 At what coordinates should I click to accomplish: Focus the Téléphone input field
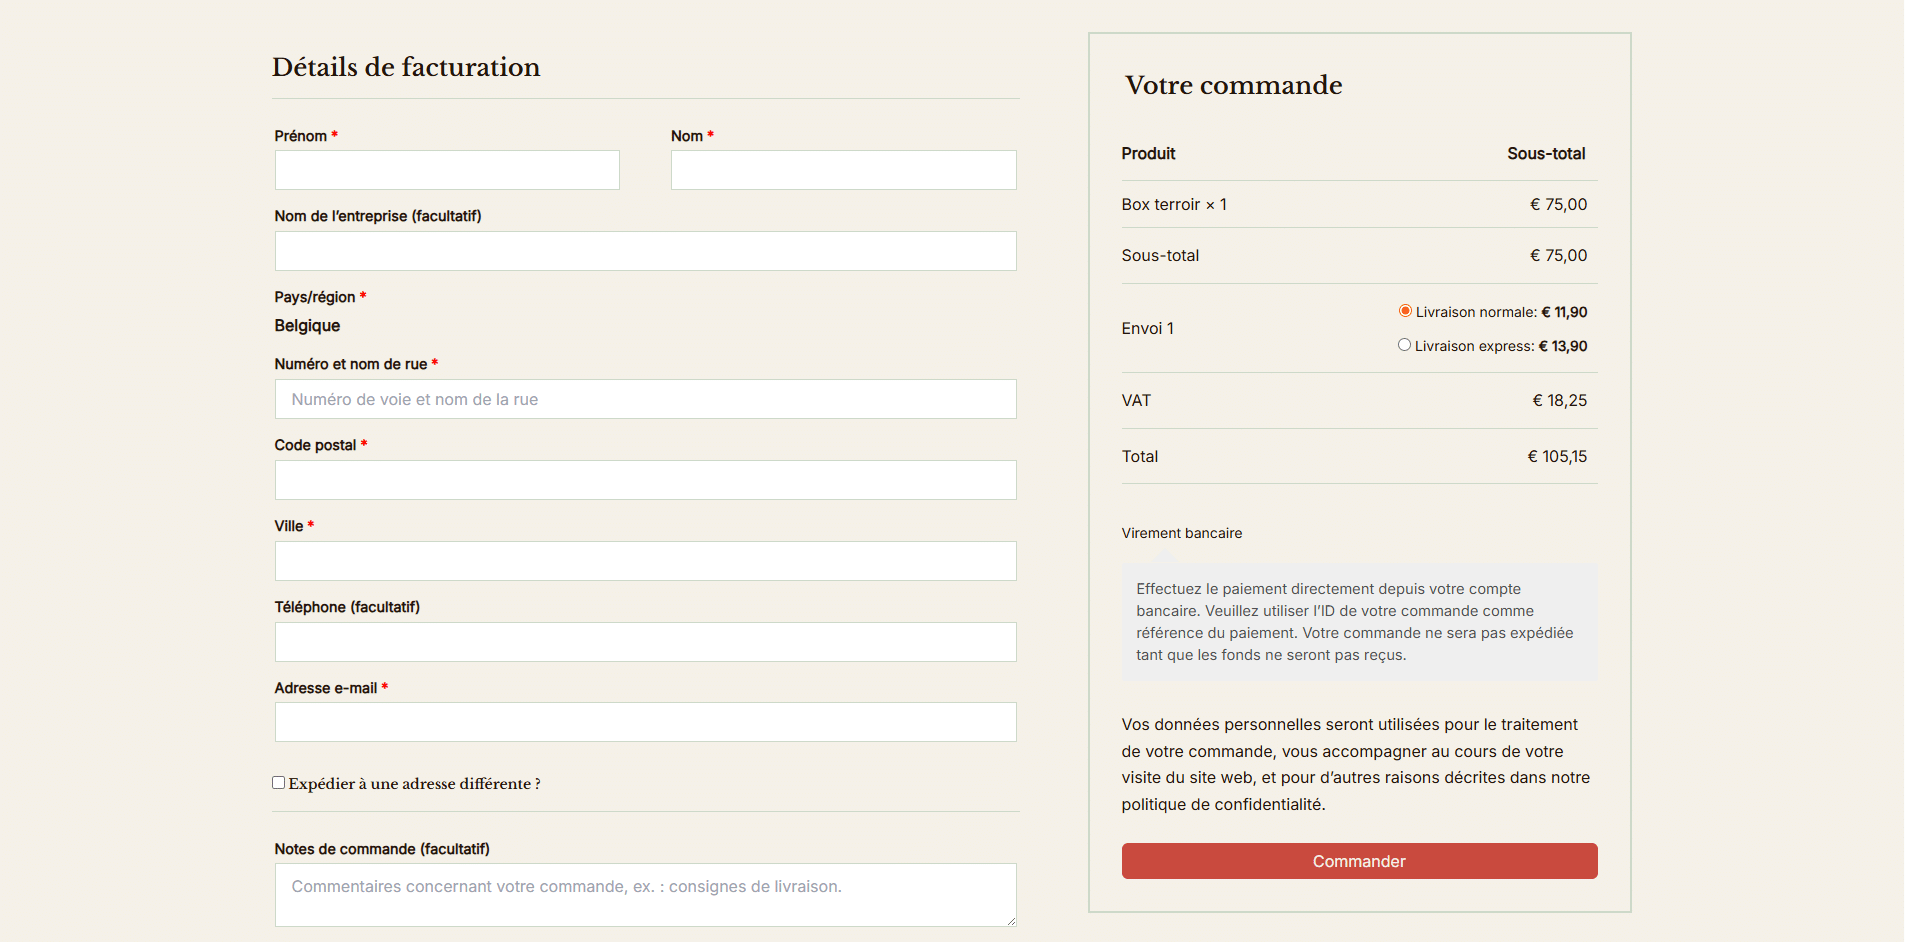click(x=645, y=642)
